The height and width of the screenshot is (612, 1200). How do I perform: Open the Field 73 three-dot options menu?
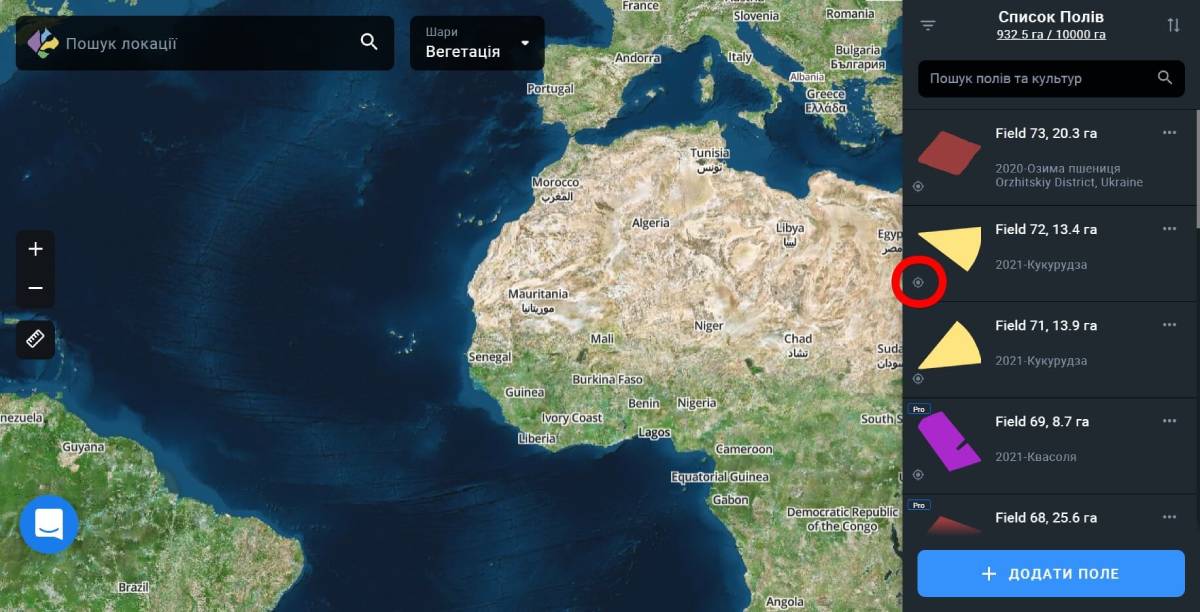click(x=1169, y=132)
